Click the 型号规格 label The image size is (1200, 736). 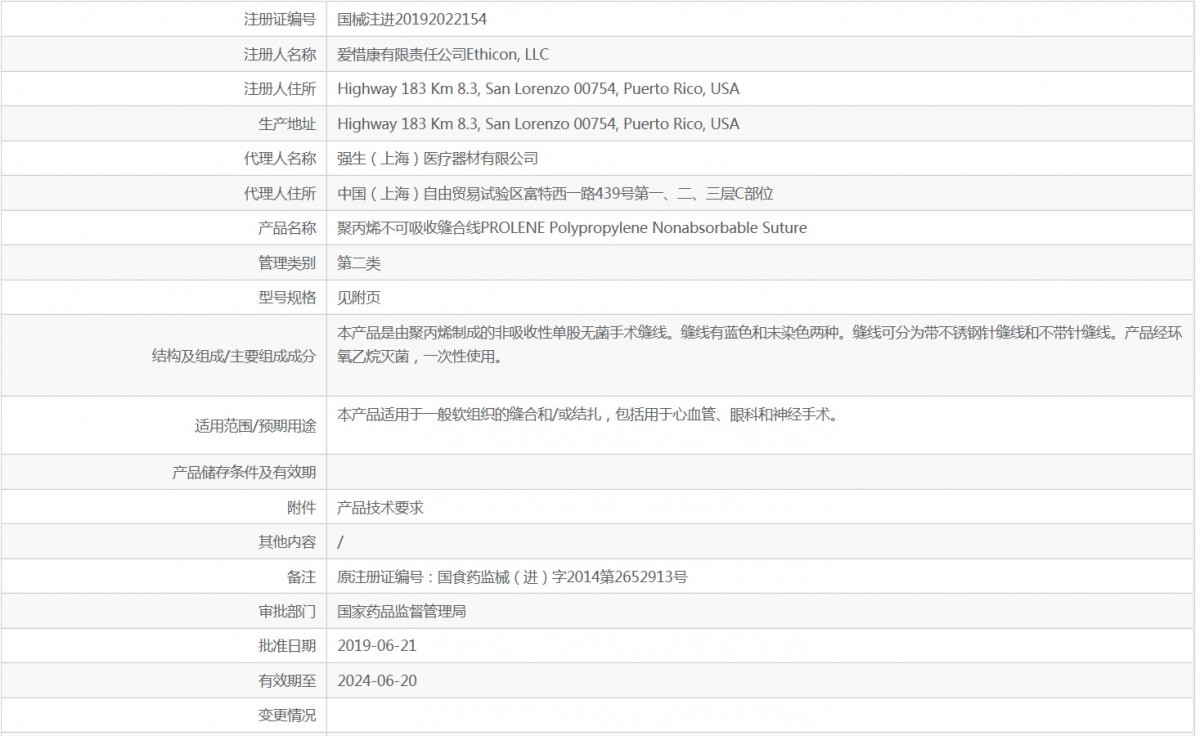[x=287, y=297]
